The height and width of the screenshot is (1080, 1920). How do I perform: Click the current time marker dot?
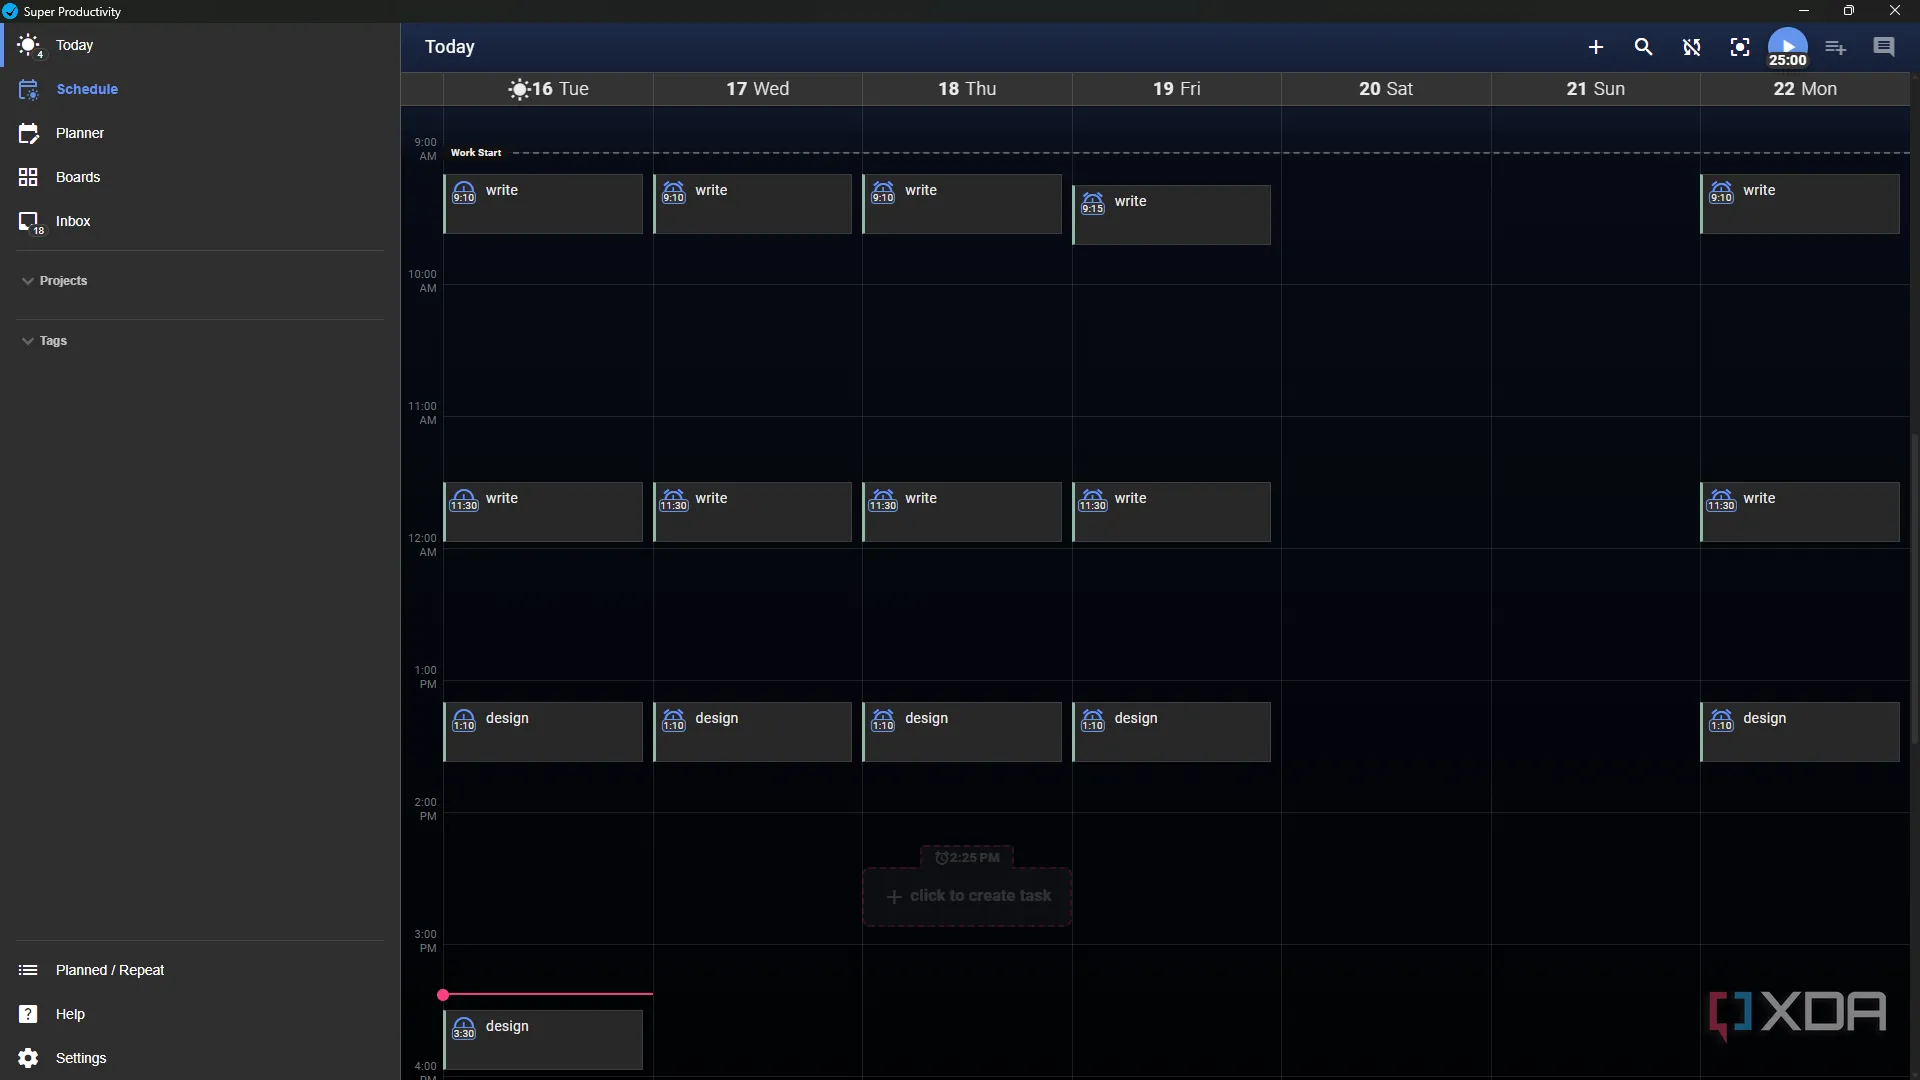(x=443, y=995)
